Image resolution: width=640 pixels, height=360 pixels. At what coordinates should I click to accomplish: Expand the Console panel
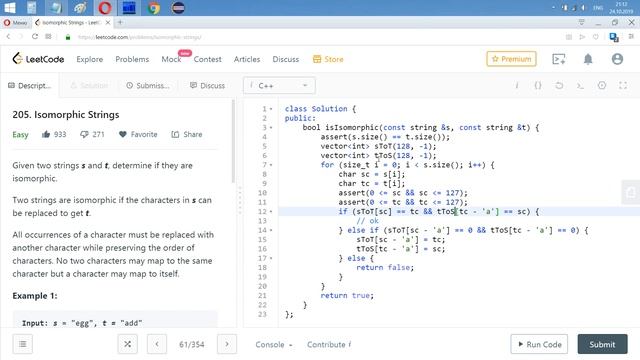[274, 344]
